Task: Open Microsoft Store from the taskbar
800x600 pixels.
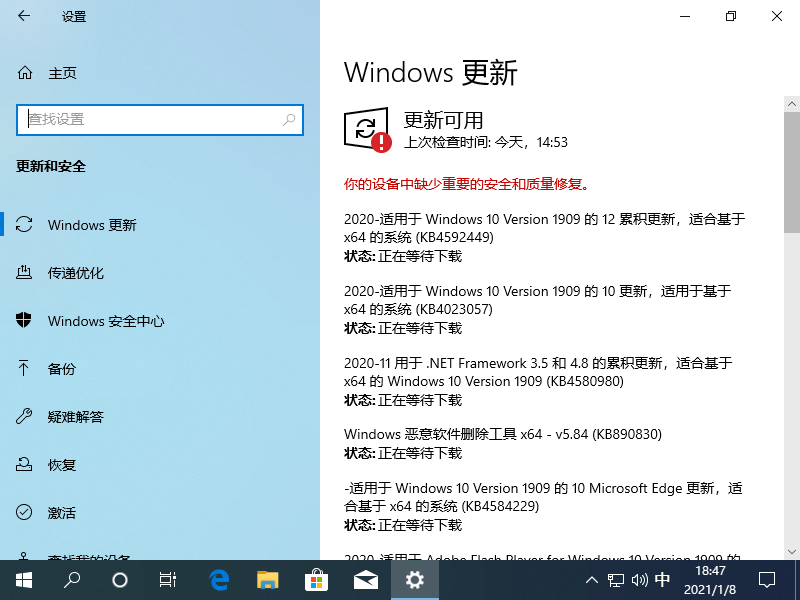Action: [x=317, y=579]
